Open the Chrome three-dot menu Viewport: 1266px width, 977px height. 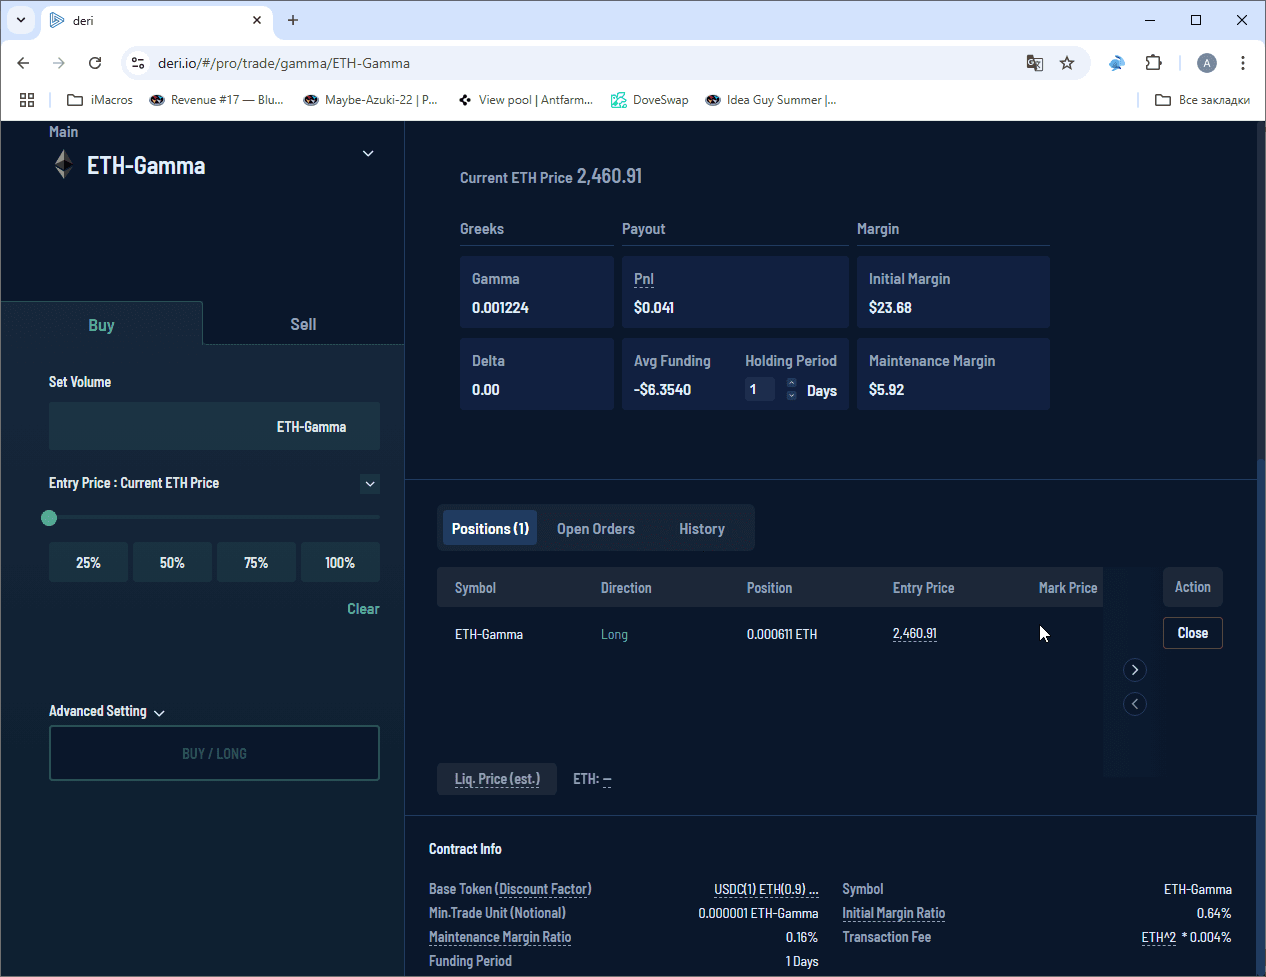1243,63
